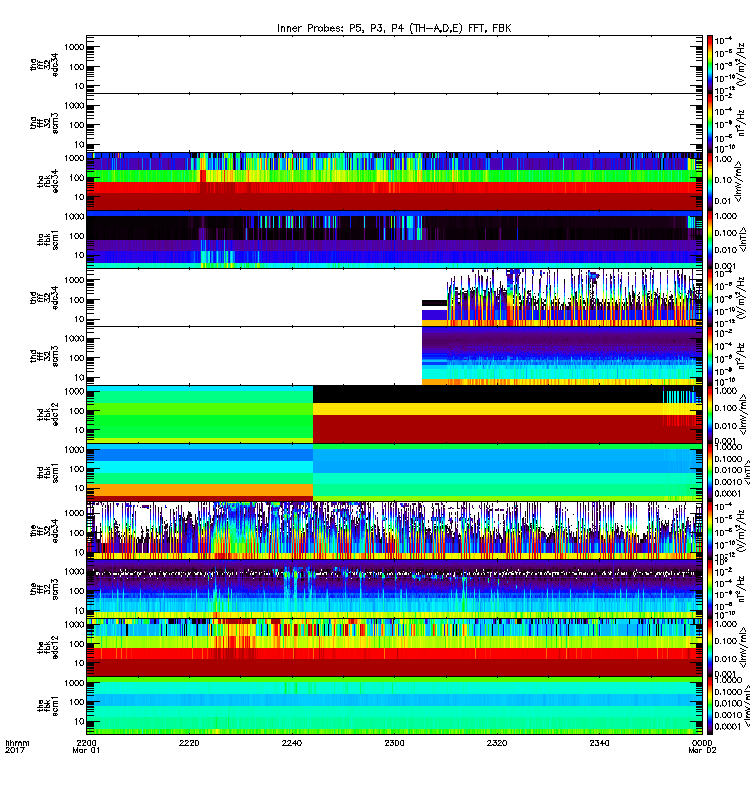This screenshot has height=800, width=750.
Task: Click the "thd fff 32 edc34" axis title
Action: [44, 297]
